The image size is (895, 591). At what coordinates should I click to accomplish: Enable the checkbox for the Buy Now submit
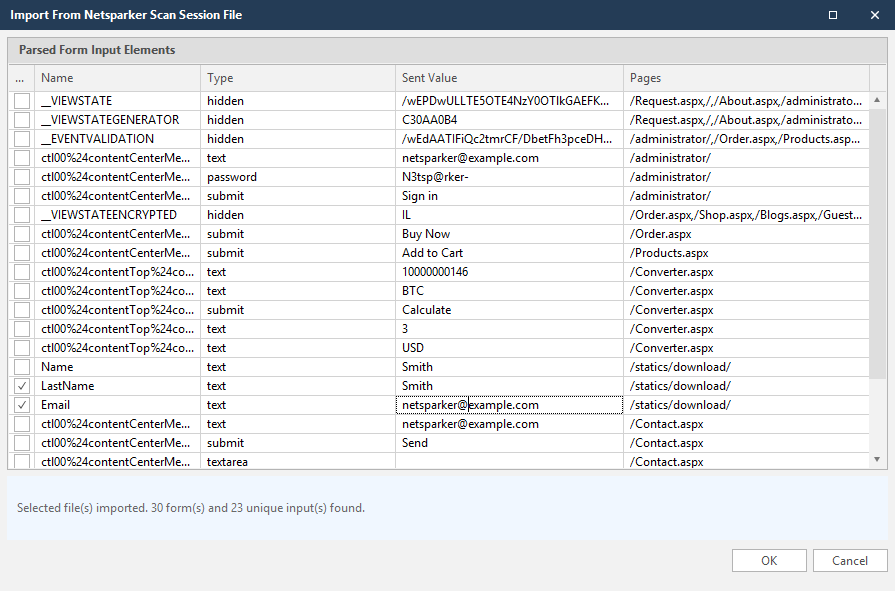(x=21, y=234)
